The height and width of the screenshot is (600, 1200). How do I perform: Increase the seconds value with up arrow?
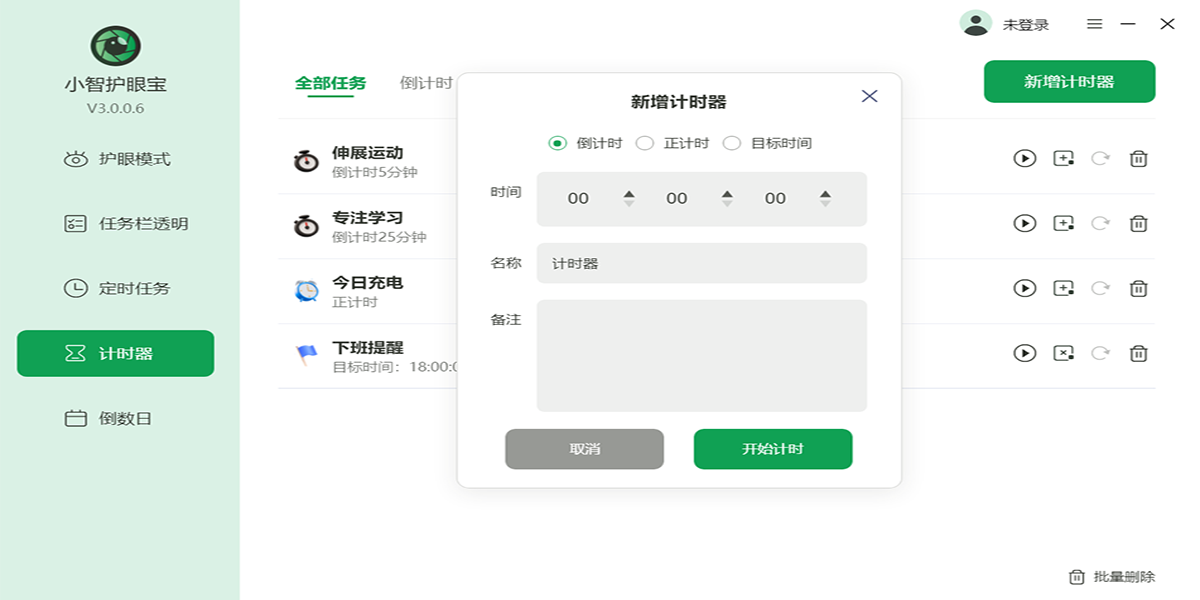(825, 194)
